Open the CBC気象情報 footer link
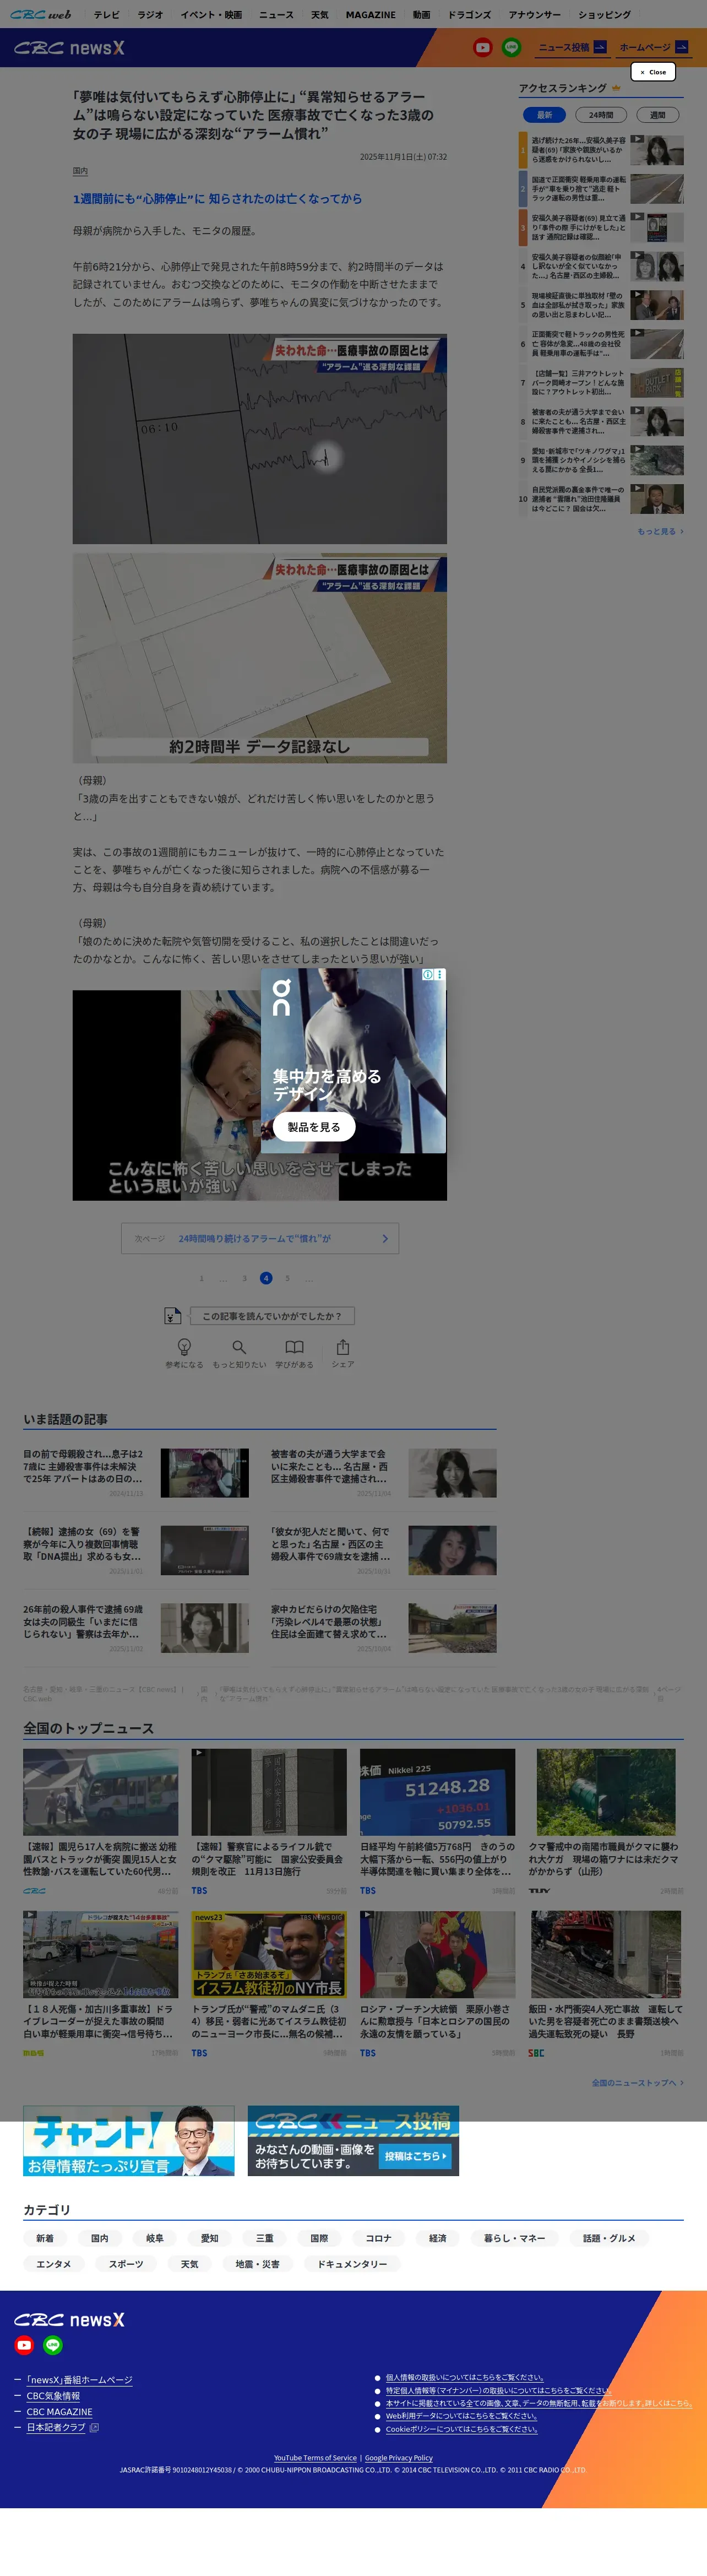The width and height of the screenshot is (707, 2576). point(53,2395)
